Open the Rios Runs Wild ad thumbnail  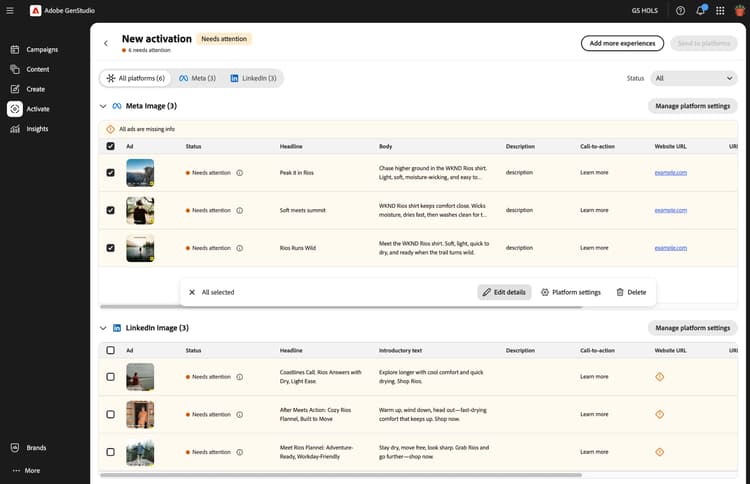click(x=140, y=248)
